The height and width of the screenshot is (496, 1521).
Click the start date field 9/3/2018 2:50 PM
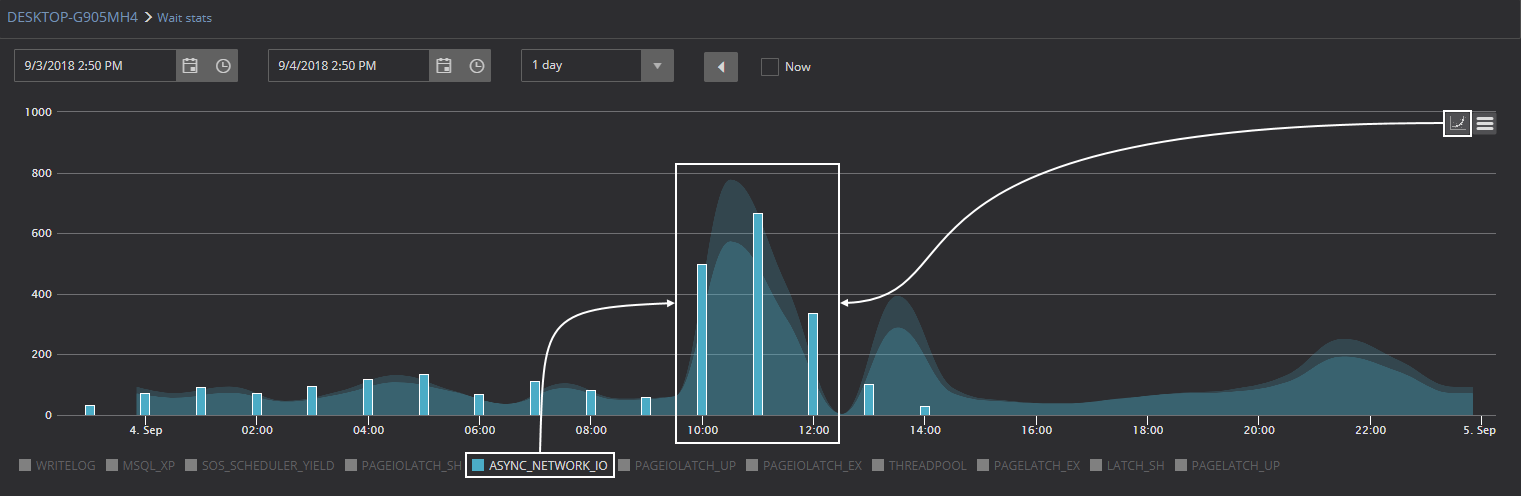pos(95,66)
